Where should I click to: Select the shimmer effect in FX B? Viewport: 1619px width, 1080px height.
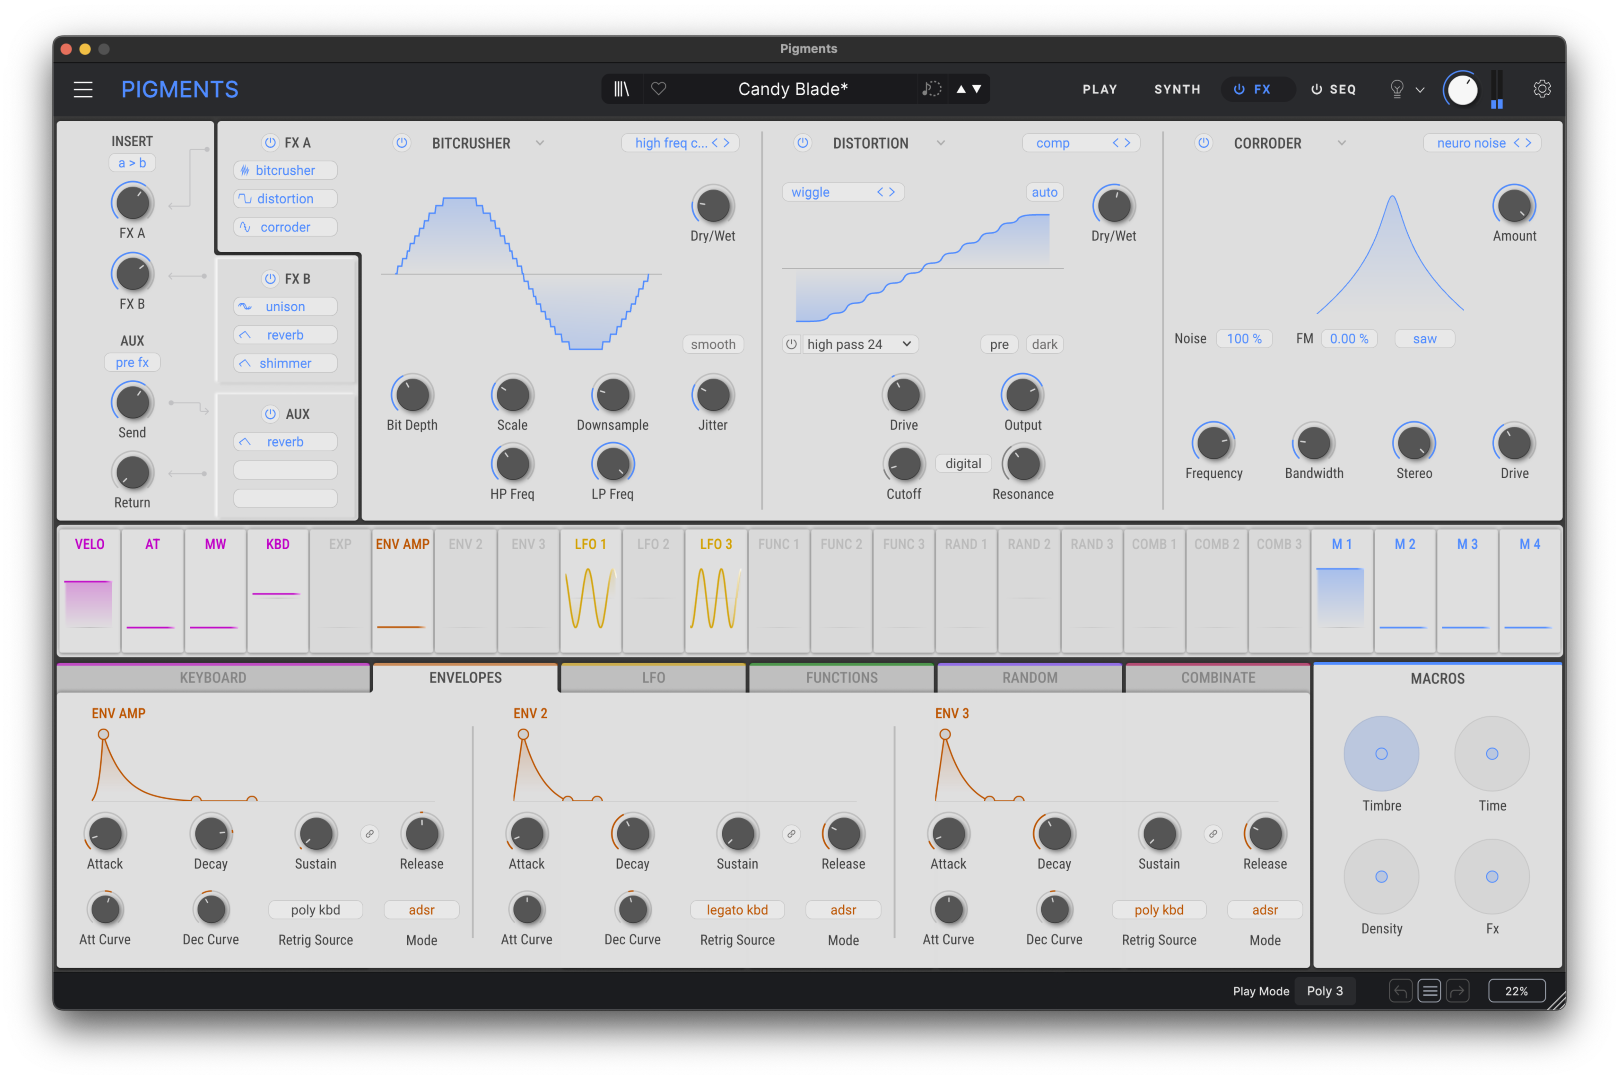(284, 363)
